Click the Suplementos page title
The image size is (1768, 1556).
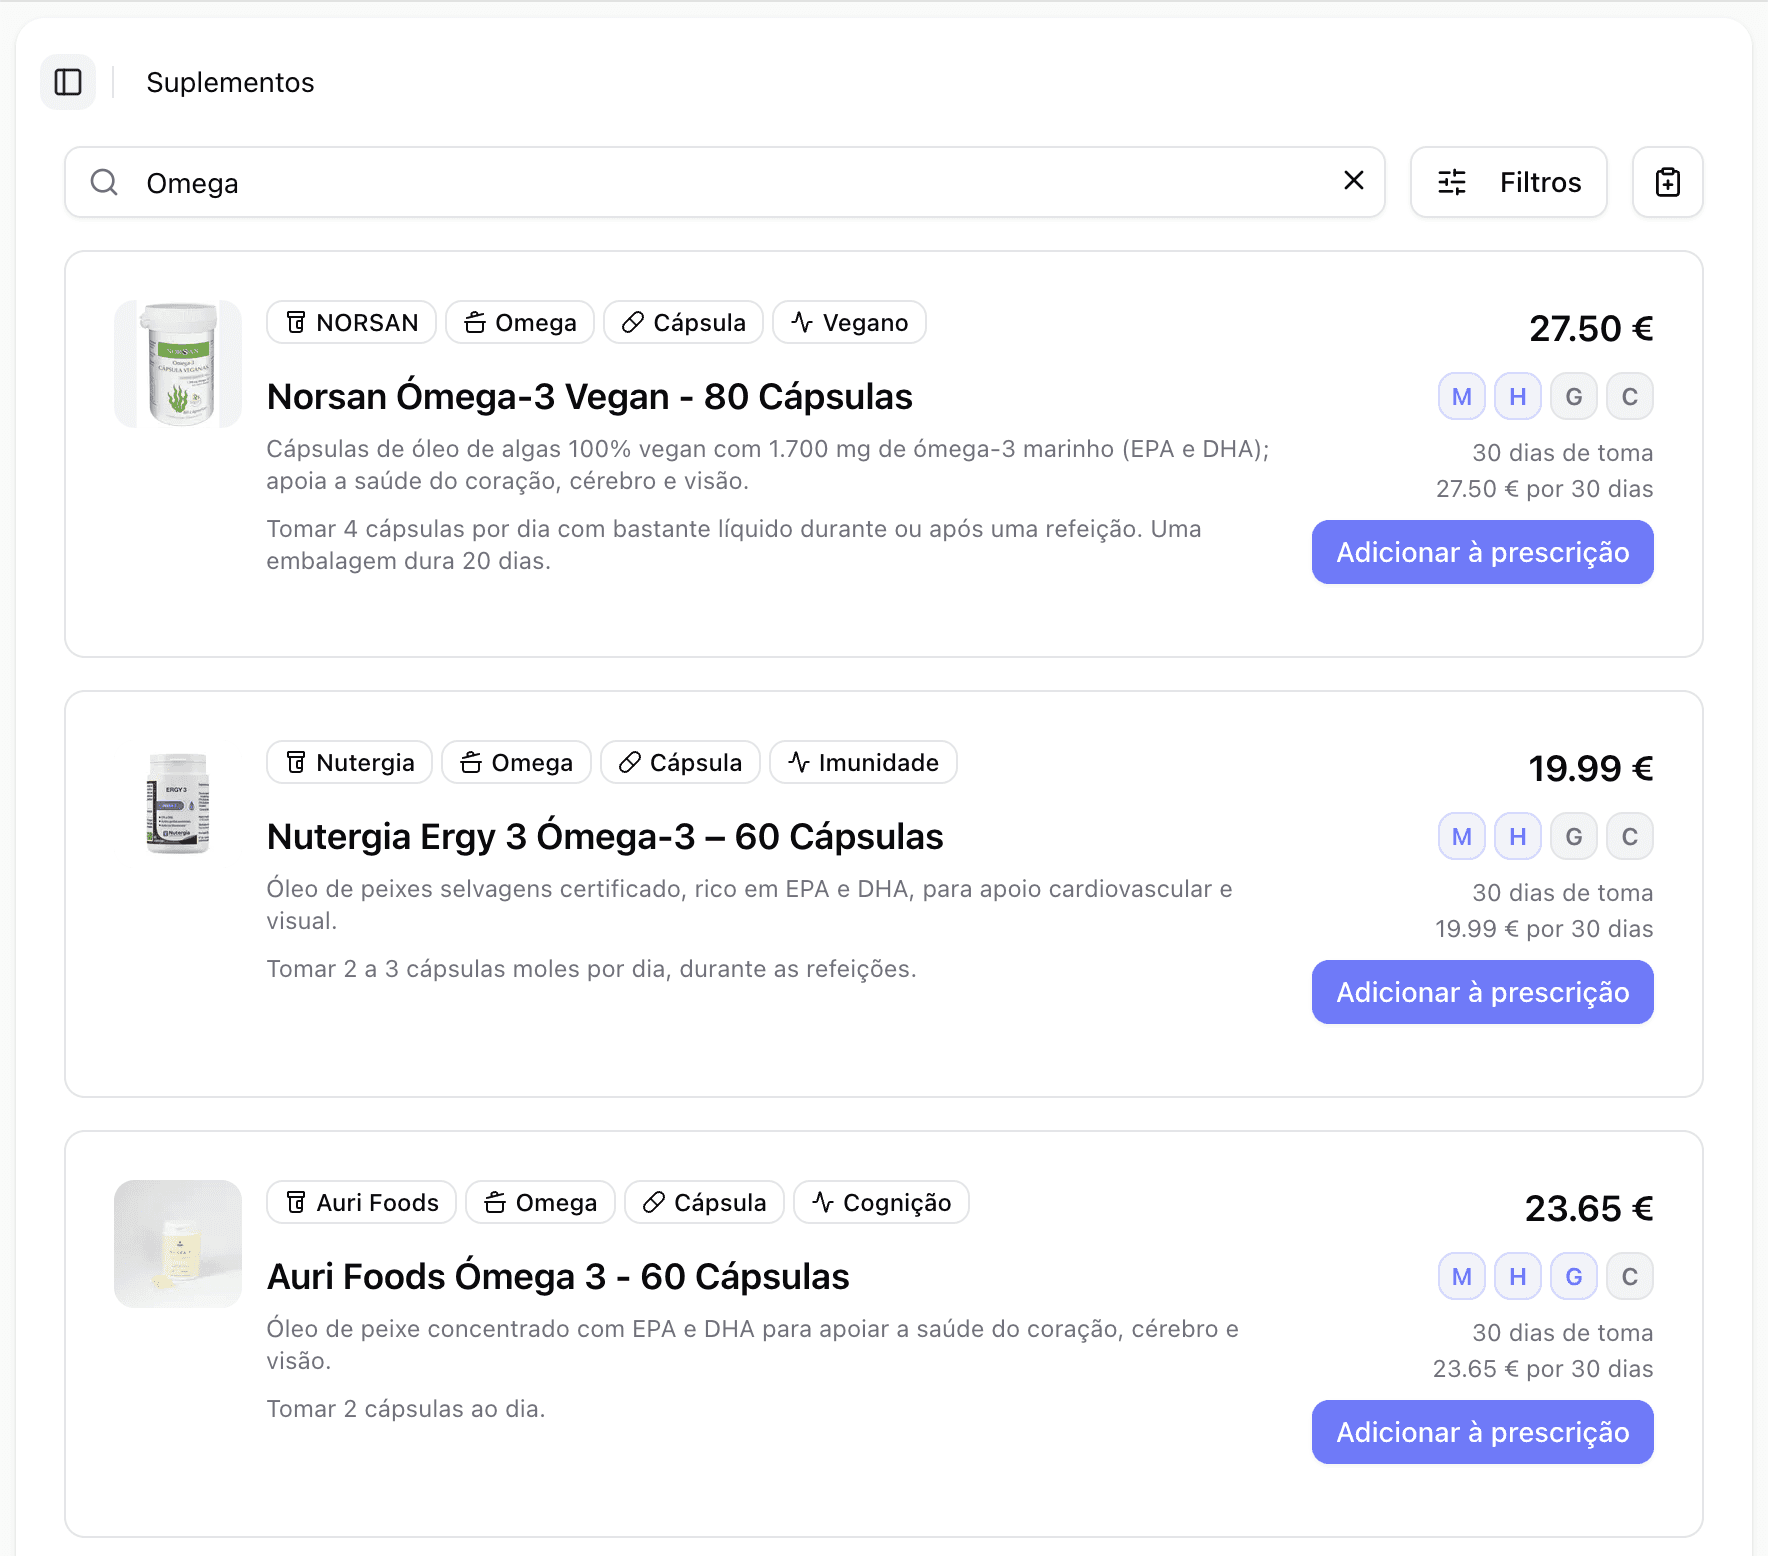(x=230, y=82)
